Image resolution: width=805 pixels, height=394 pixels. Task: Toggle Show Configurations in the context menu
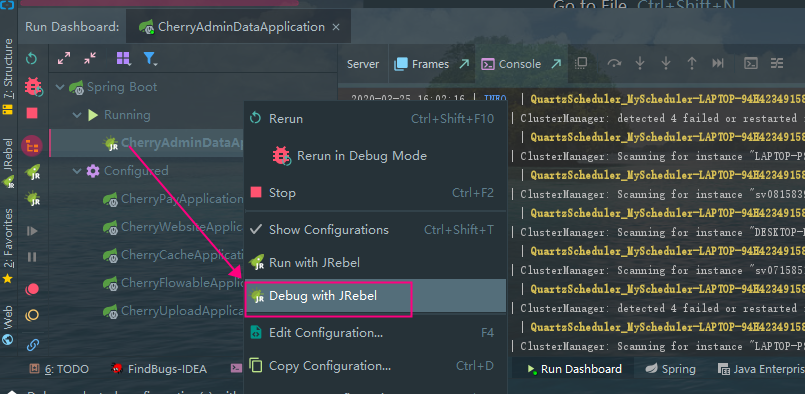point(375,230)
